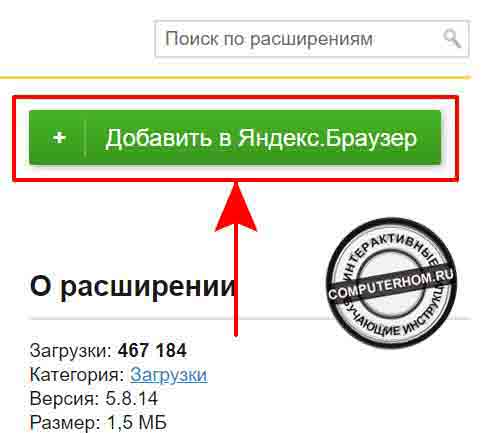
Task: Add the extension to Yandex Browser
Action: pos(235,138)
